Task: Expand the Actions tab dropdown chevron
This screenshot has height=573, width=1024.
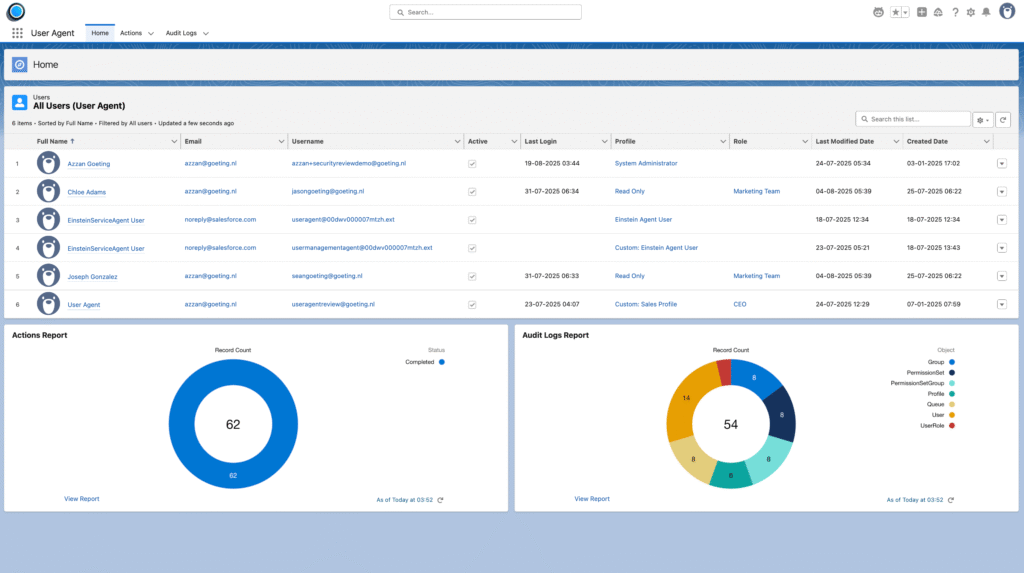Action: click(x=151, y=33)
